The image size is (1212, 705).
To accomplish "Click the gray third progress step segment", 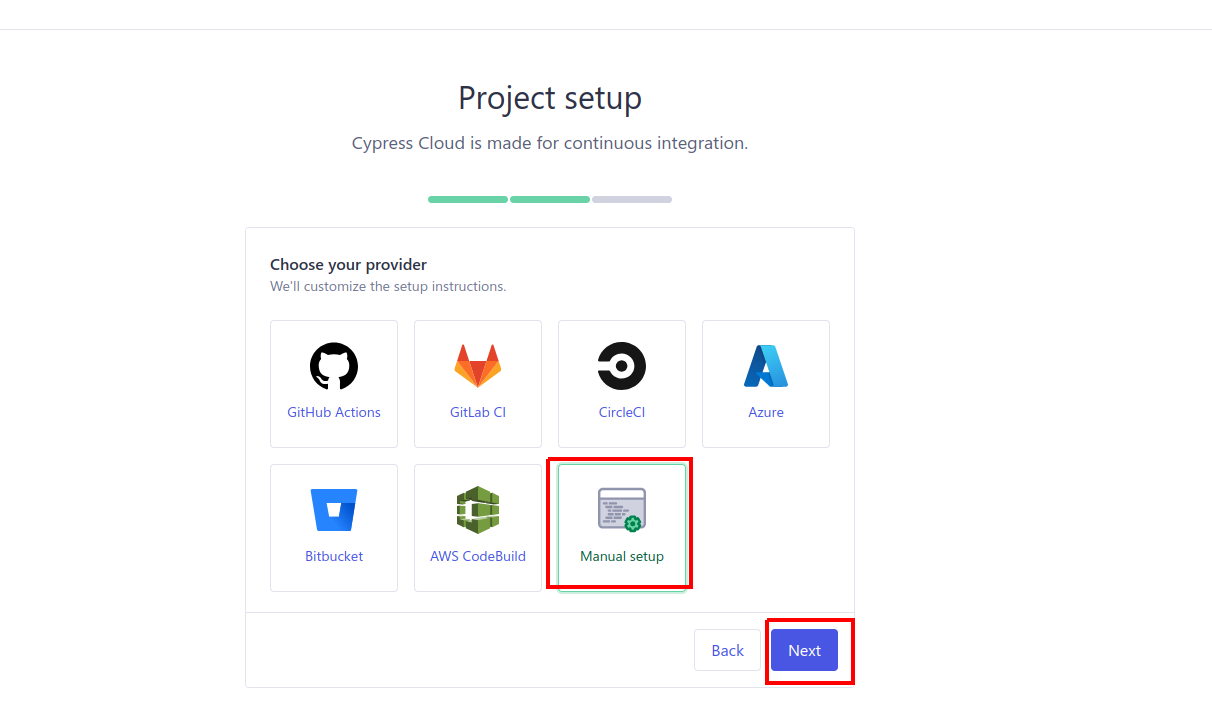I will point(632,199).
